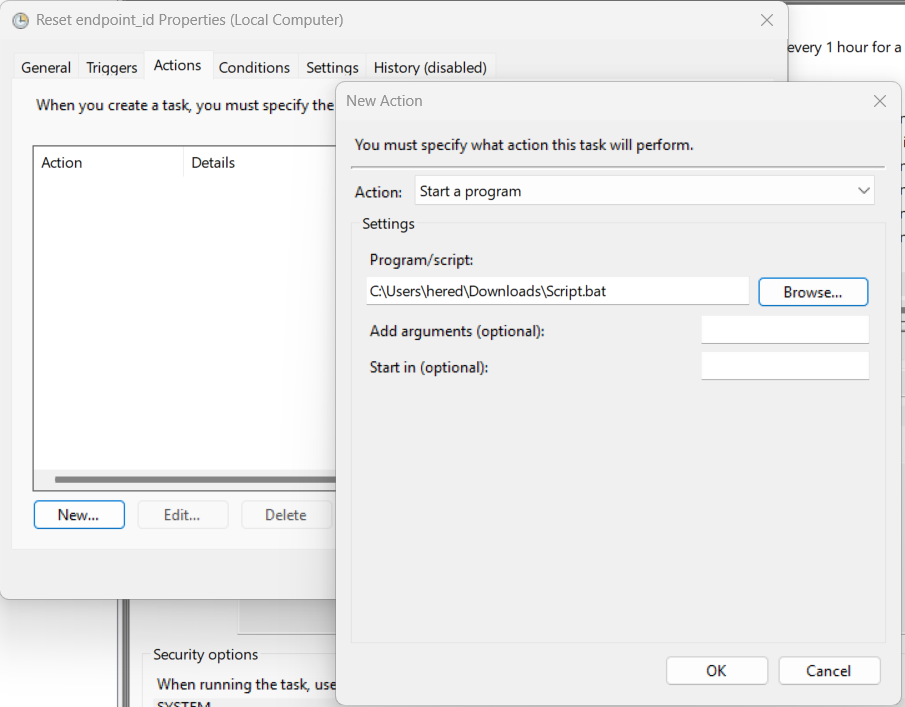Cancel the New Action dialog
This screenshot has width=905, height=707.
(829, 671)
